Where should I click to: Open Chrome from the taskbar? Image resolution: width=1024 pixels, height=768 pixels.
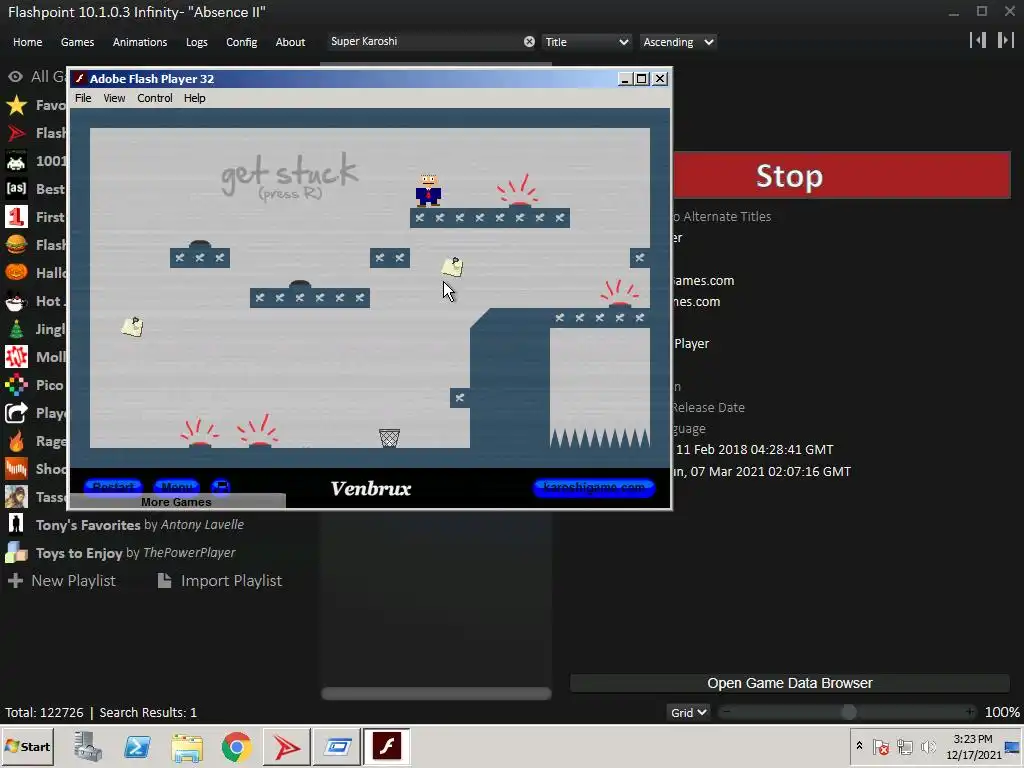(236, 746)
